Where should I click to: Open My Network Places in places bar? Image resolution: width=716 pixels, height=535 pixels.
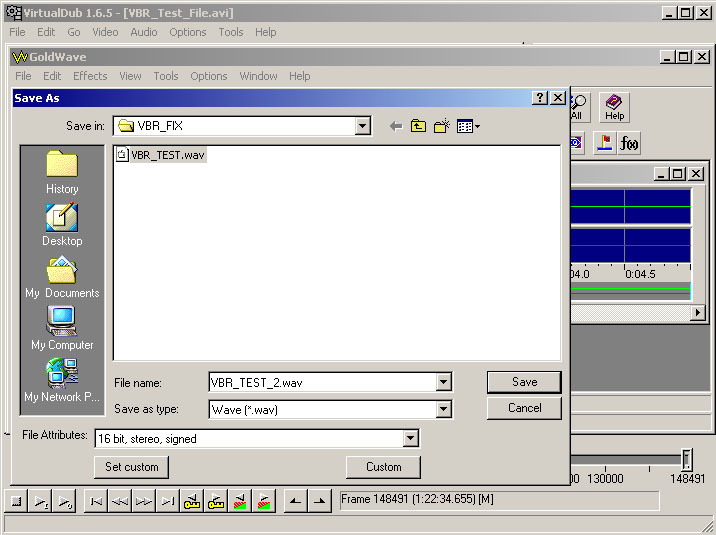62,380
